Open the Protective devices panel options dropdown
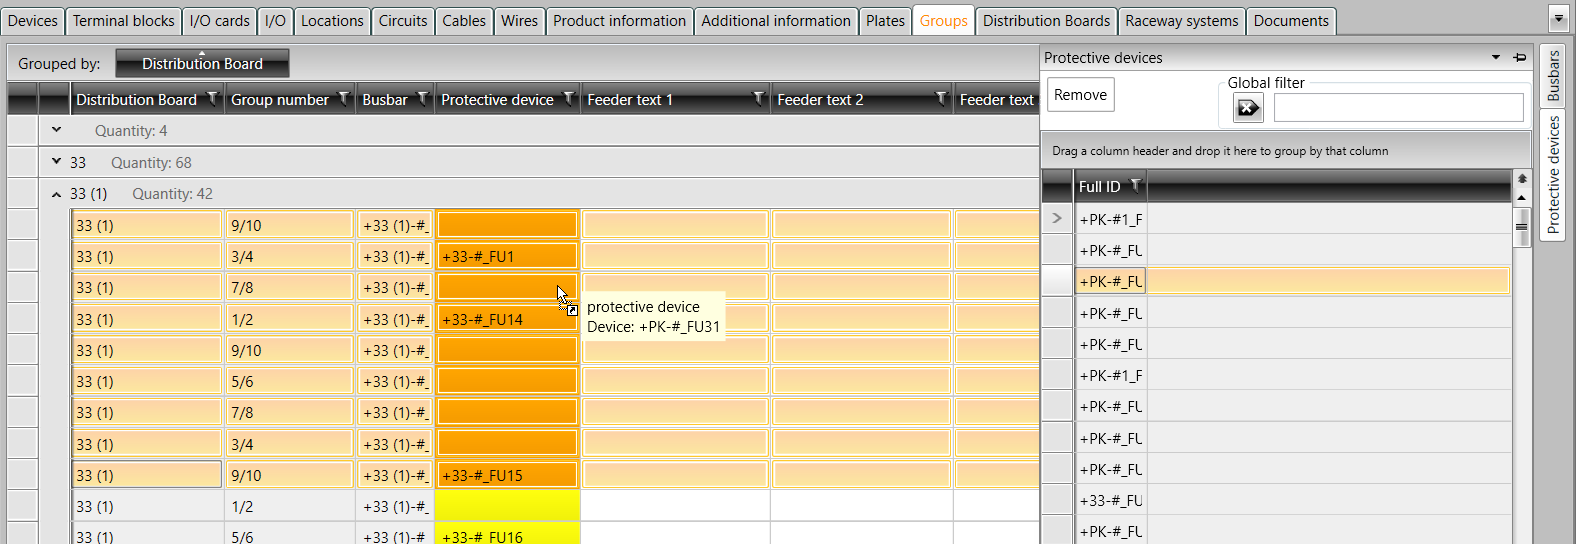 (1496, 58)
